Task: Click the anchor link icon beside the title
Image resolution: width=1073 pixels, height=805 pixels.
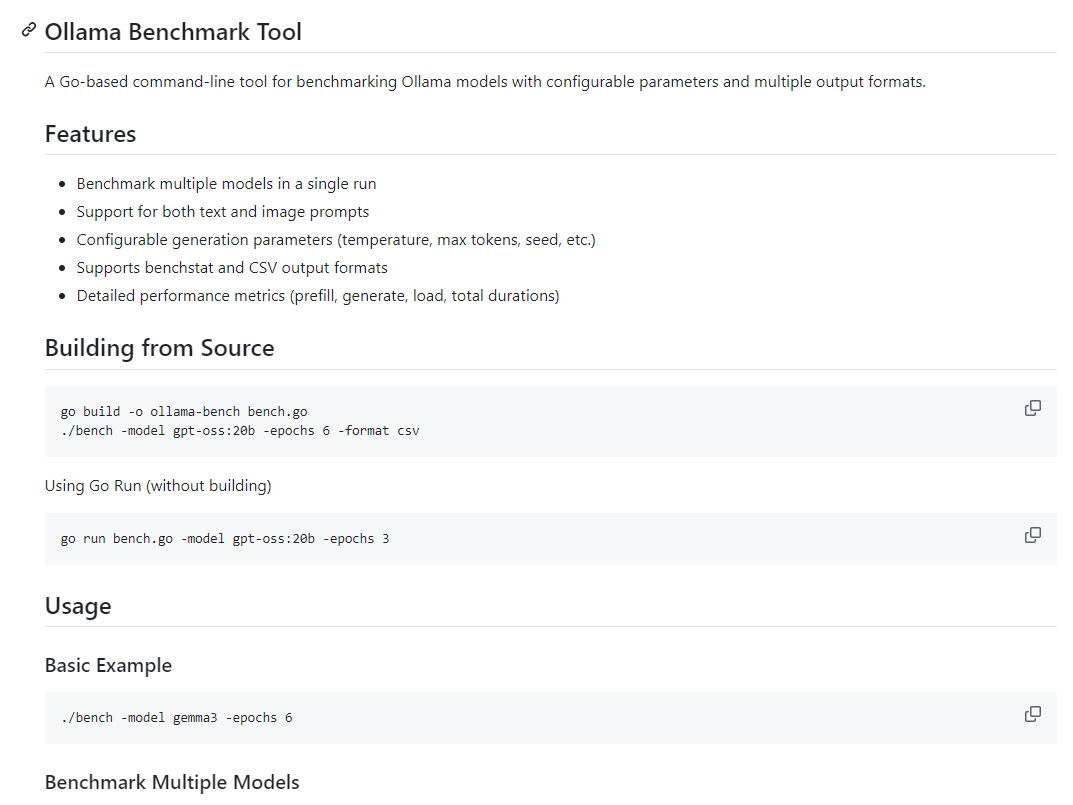Action: coord(29,31)
